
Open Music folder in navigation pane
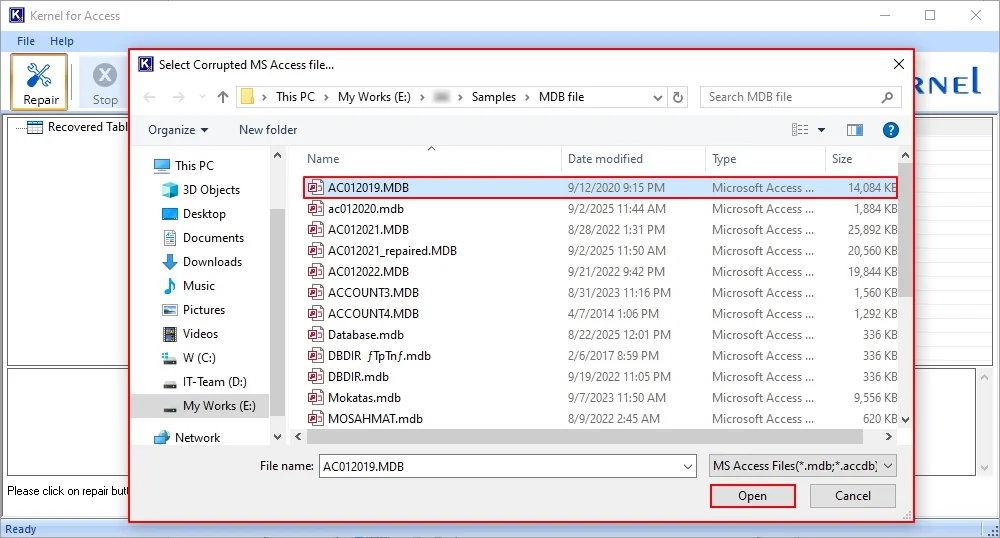coord(189,286)
